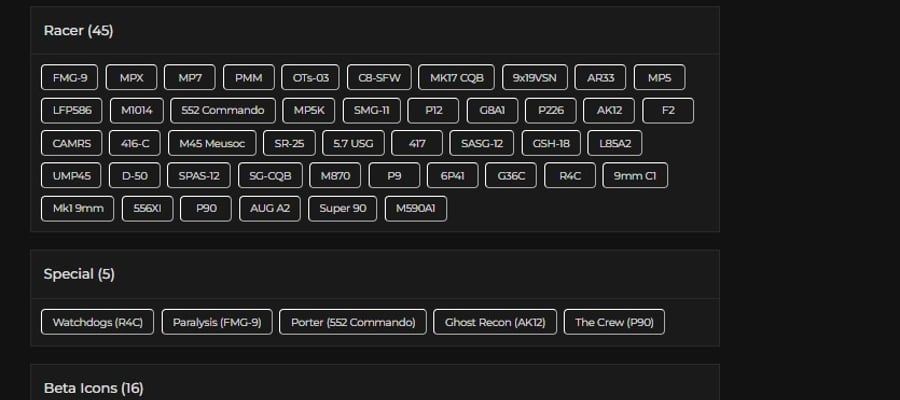Choose the 9x19VSN tag
900x400 pixels.
click(535, 77)
